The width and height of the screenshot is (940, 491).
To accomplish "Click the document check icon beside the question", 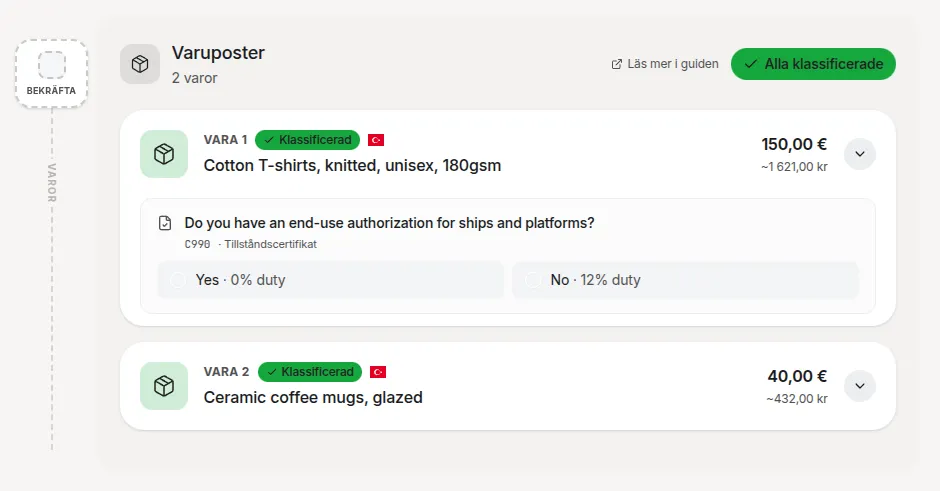I will 166,223.
